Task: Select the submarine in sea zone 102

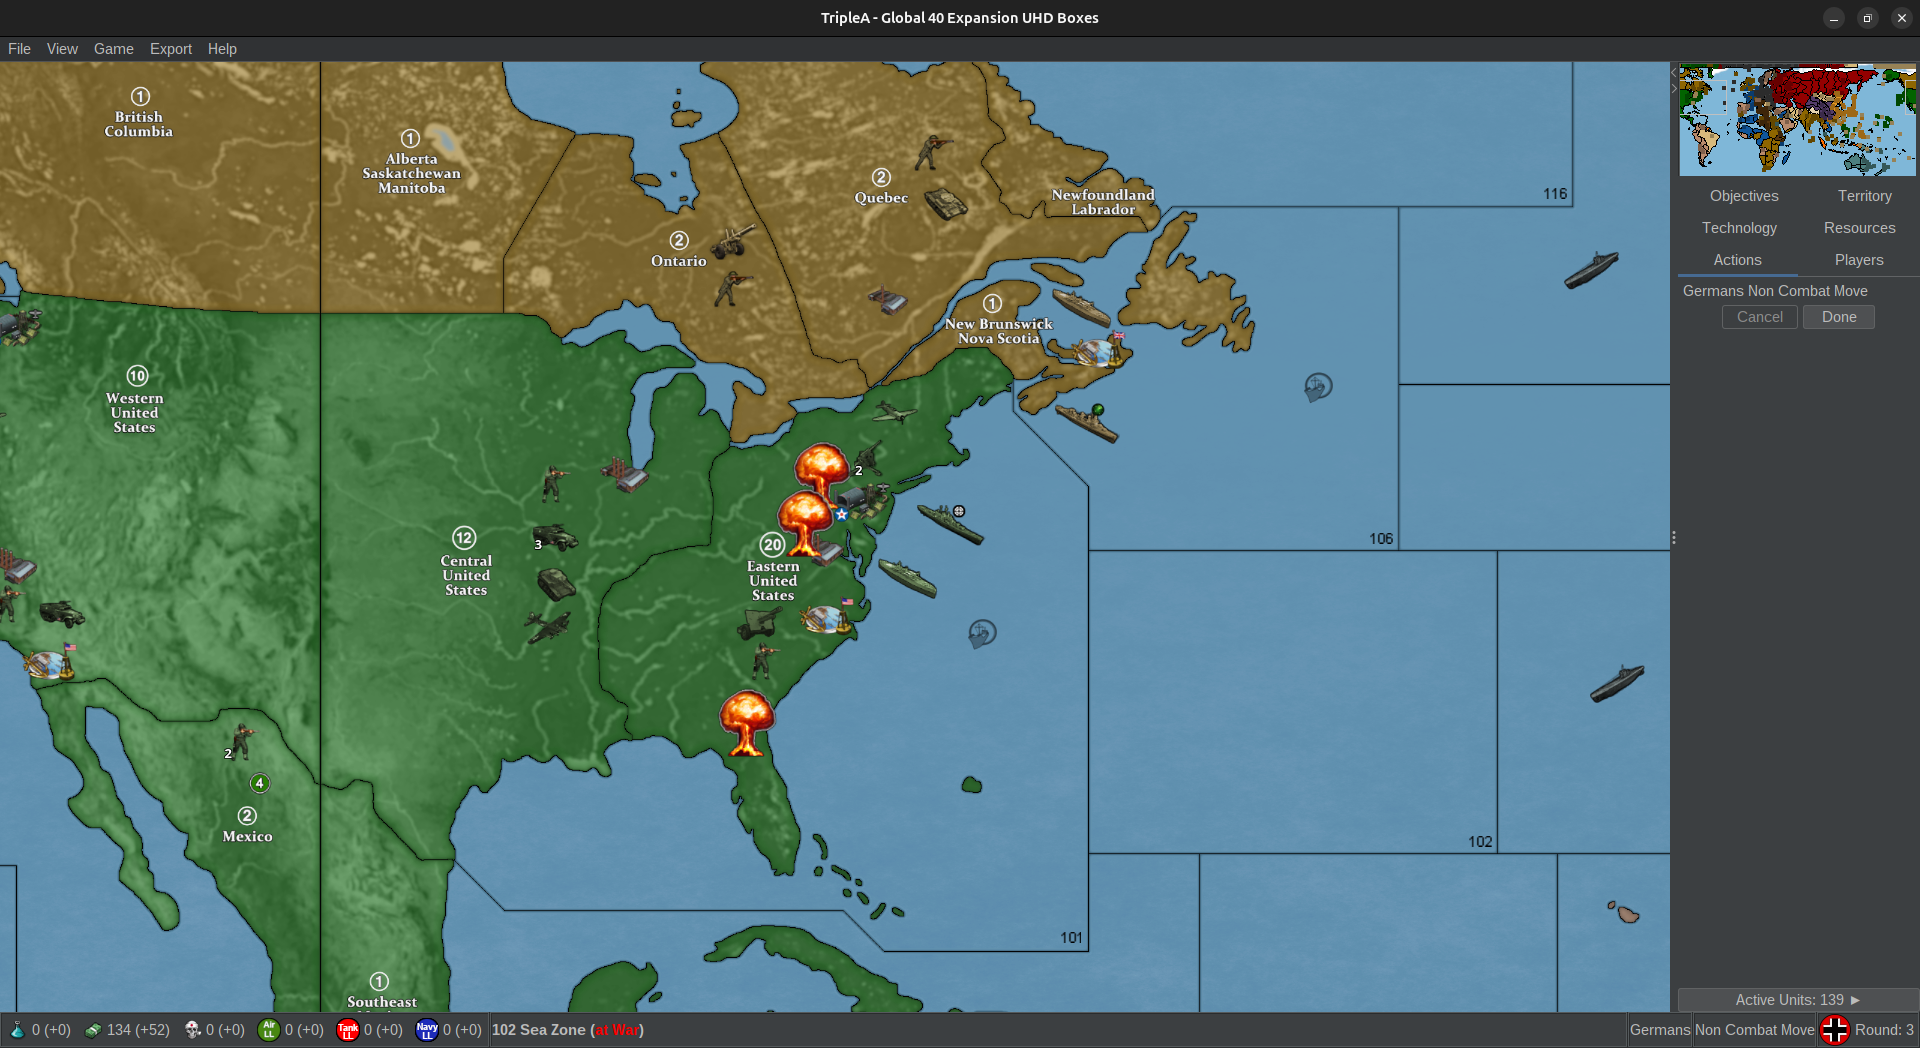Action: [x=1617, y=684]
